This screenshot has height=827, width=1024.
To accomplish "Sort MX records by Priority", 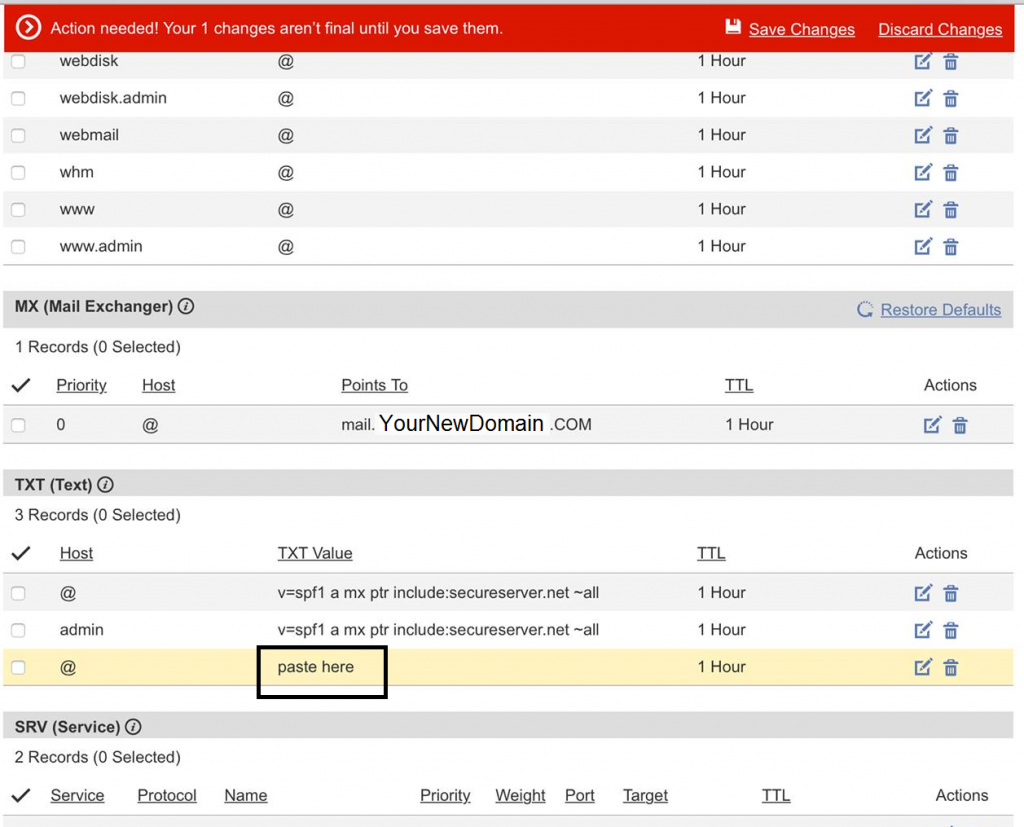I will click(x=82, y=385).
